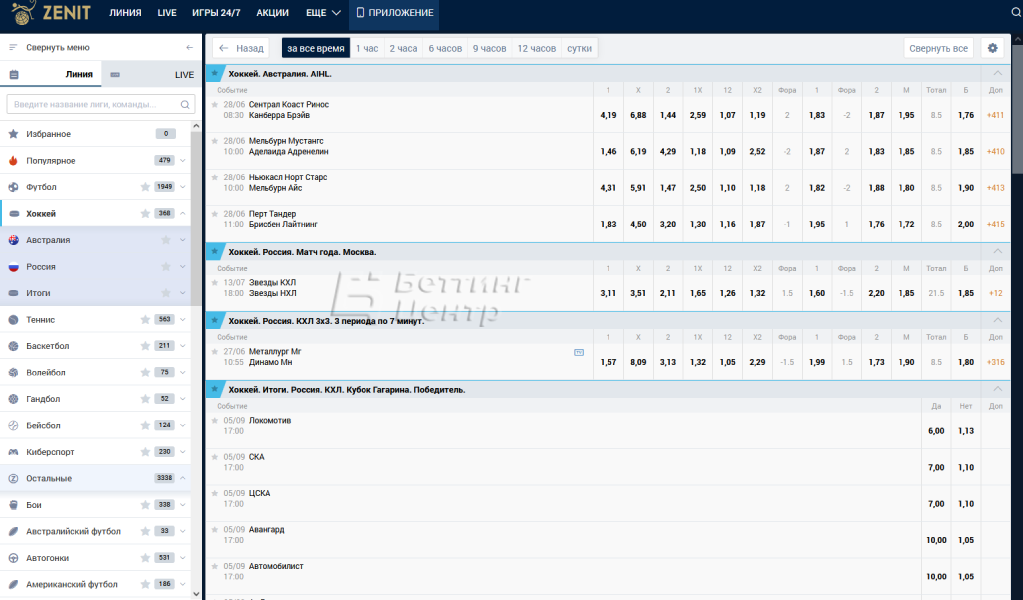This screenshot has width=1023, height=600.
Task: Click the Автогонки steering wheel icon
Action: pos(13,558)
